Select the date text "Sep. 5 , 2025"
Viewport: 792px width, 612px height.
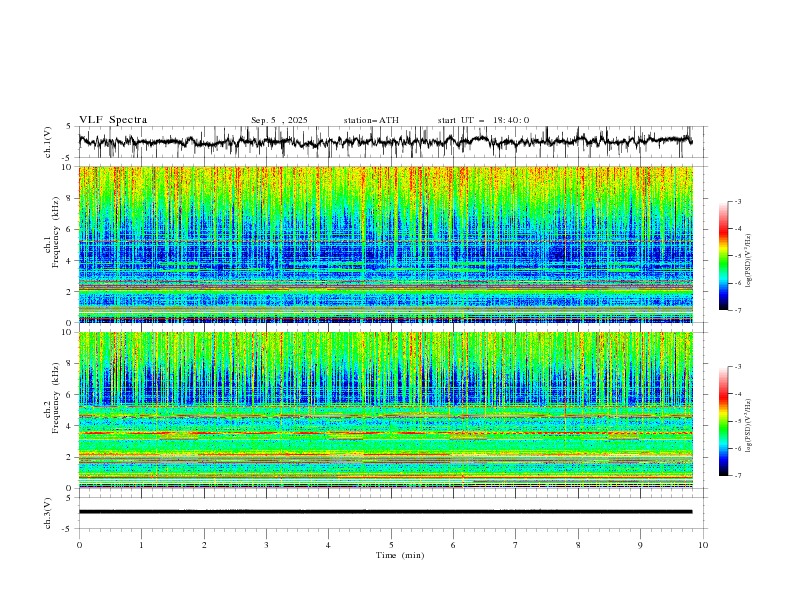click(279, 120)
